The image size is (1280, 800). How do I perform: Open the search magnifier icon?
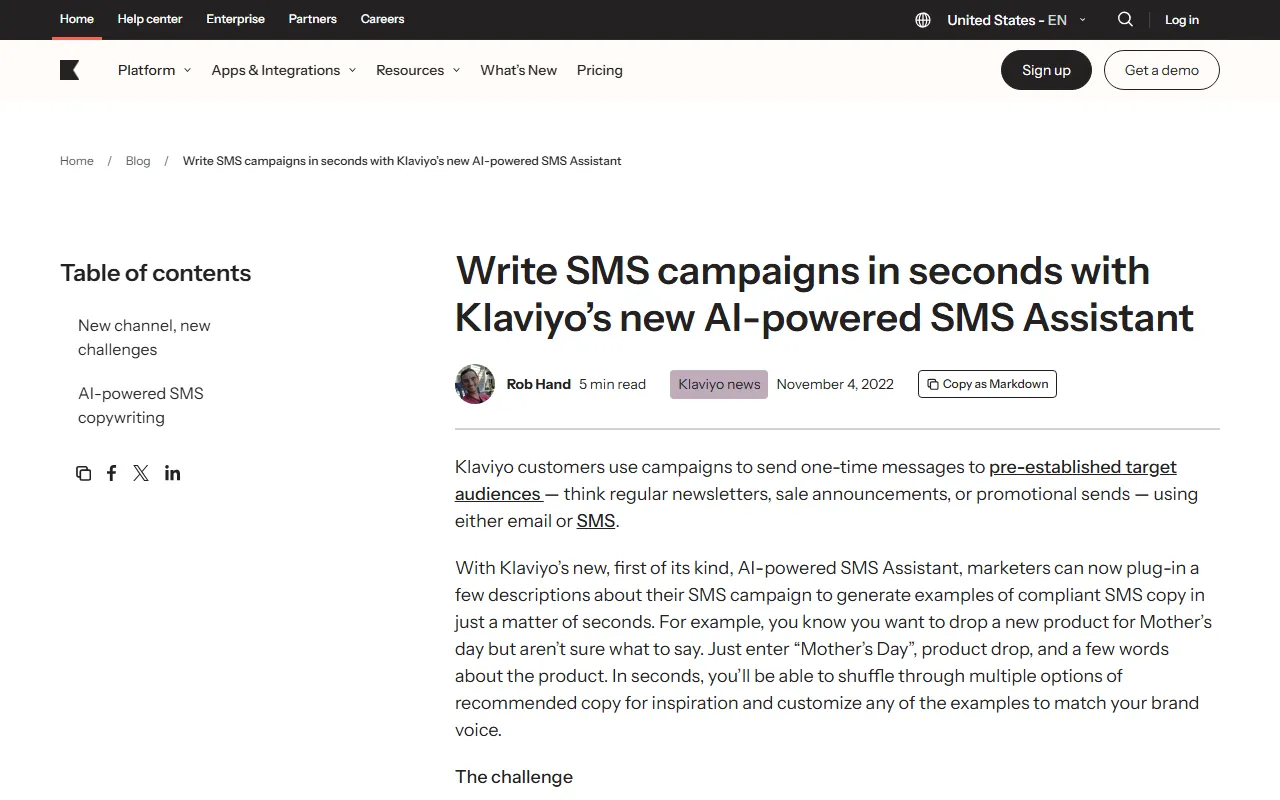[1125, 20]
